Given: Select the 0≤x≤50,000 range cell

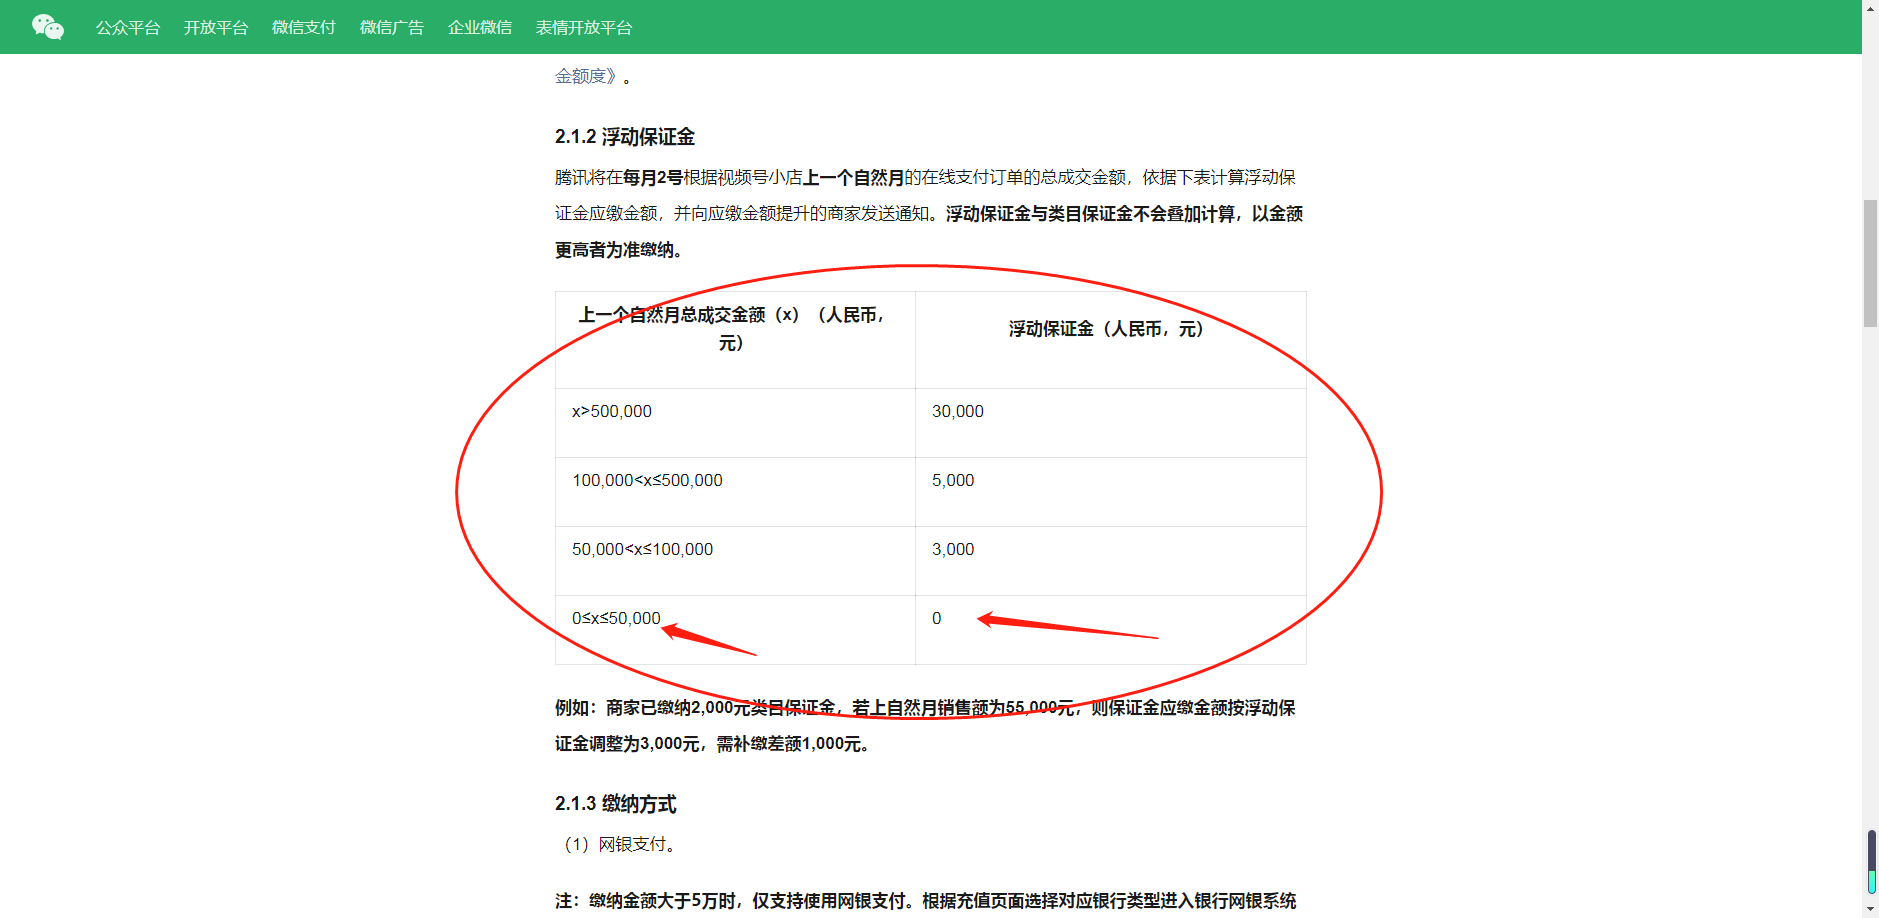Looking at the screenshot, I should point(735,630).
